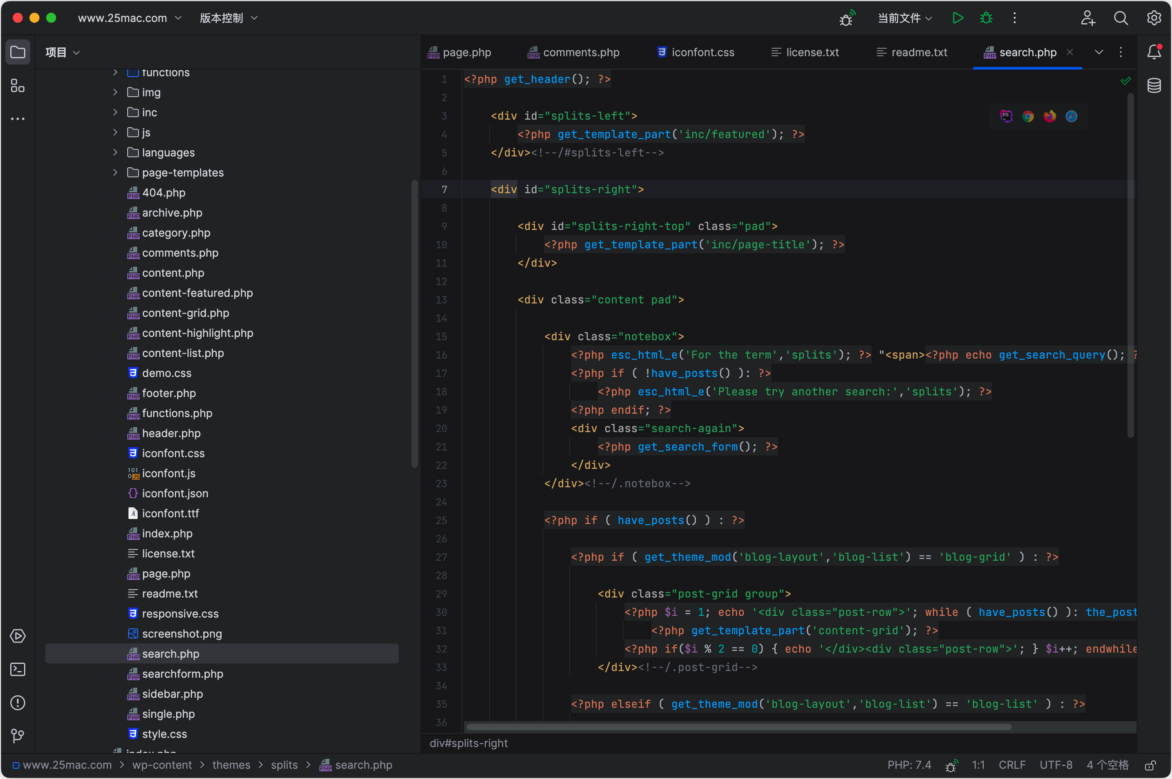Viewport: 1172px width, 779px height.
Task: Open the Problems tool window icon
Action: point(18,703)
